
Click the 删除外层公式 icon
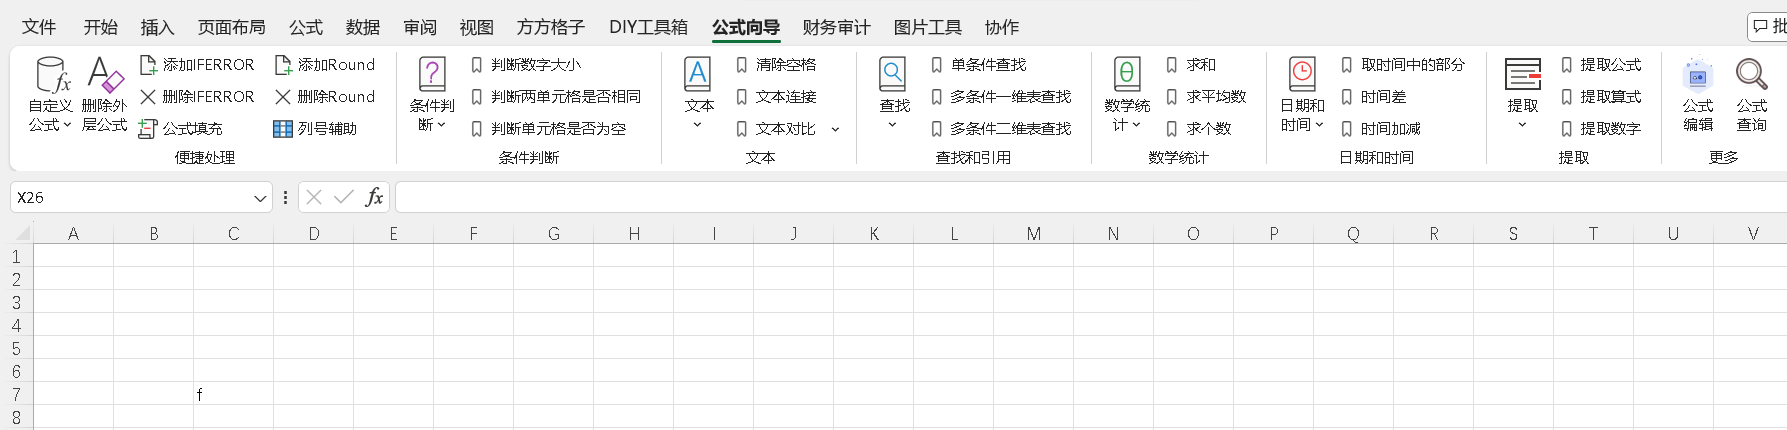point(104,76)
